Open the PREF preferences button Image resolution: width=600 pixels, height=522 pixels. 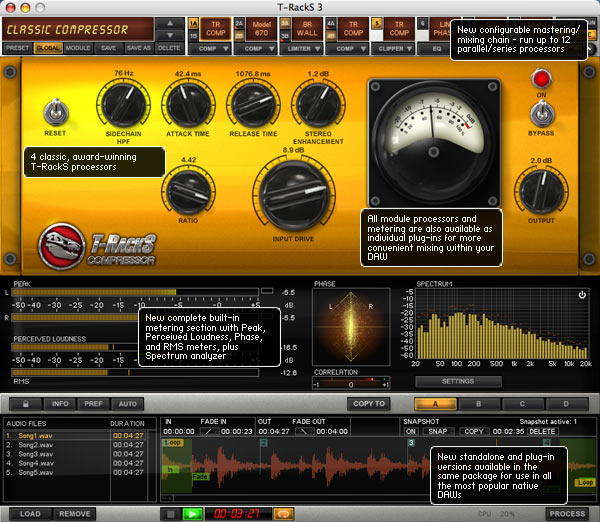tap(93, 404)
